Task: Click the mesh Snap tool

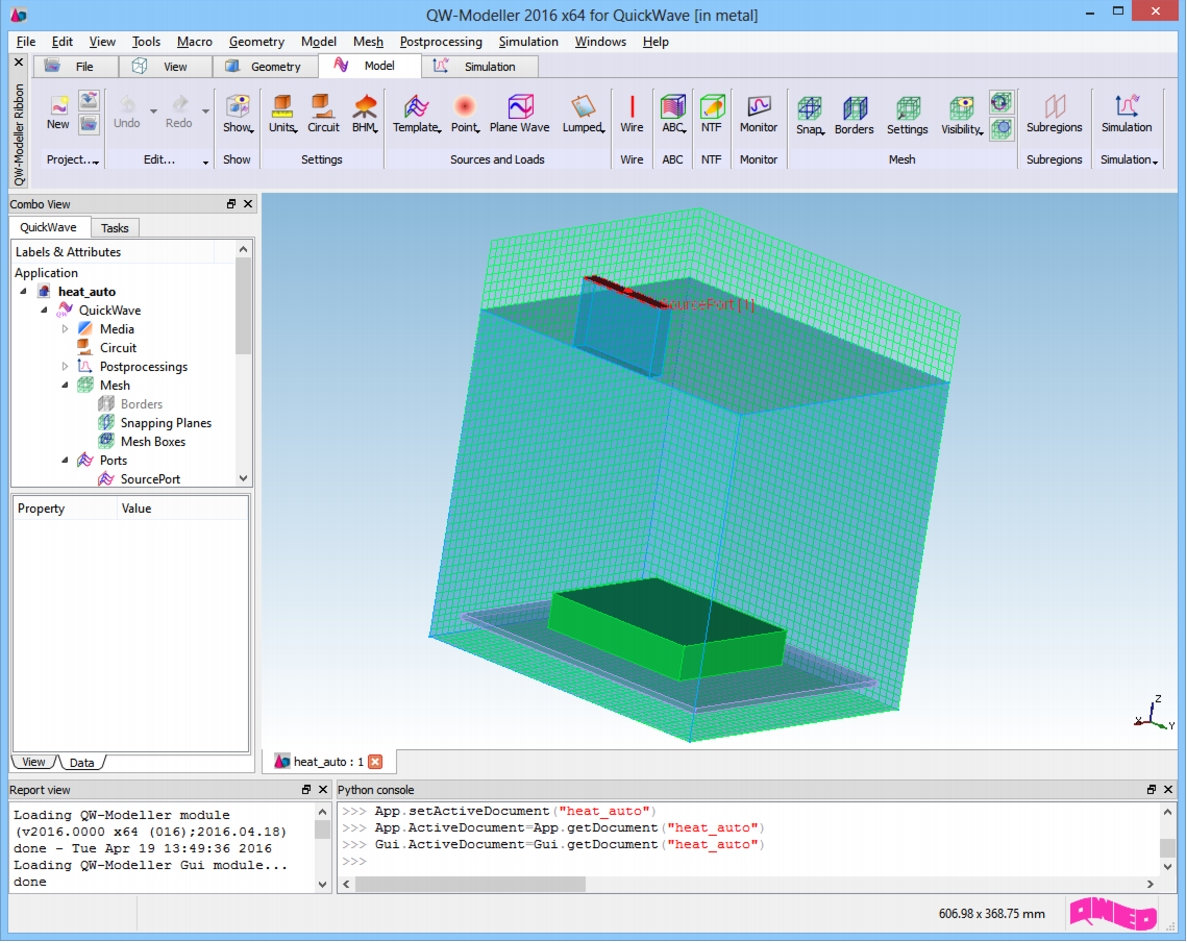Action: click(809, 115)
